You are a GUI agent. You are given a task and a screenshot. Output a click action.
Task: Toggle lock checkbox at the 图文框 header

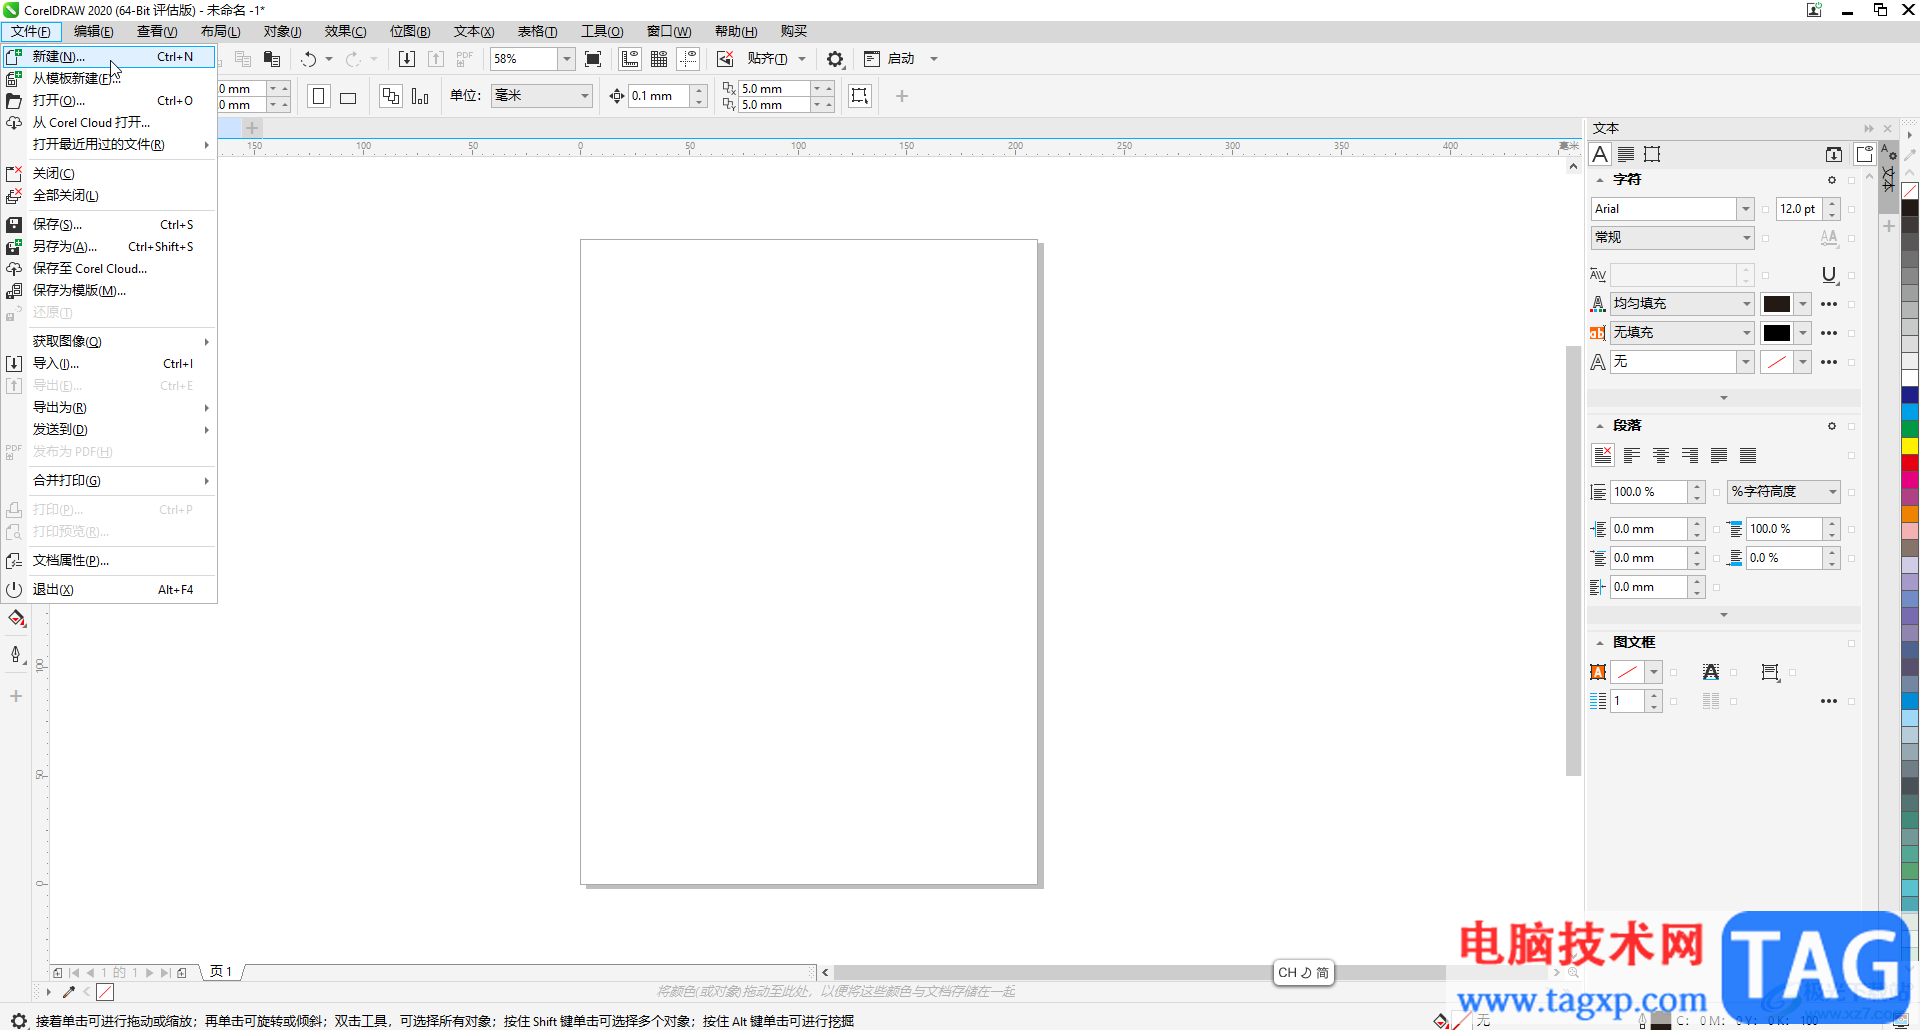[1851, 643]
